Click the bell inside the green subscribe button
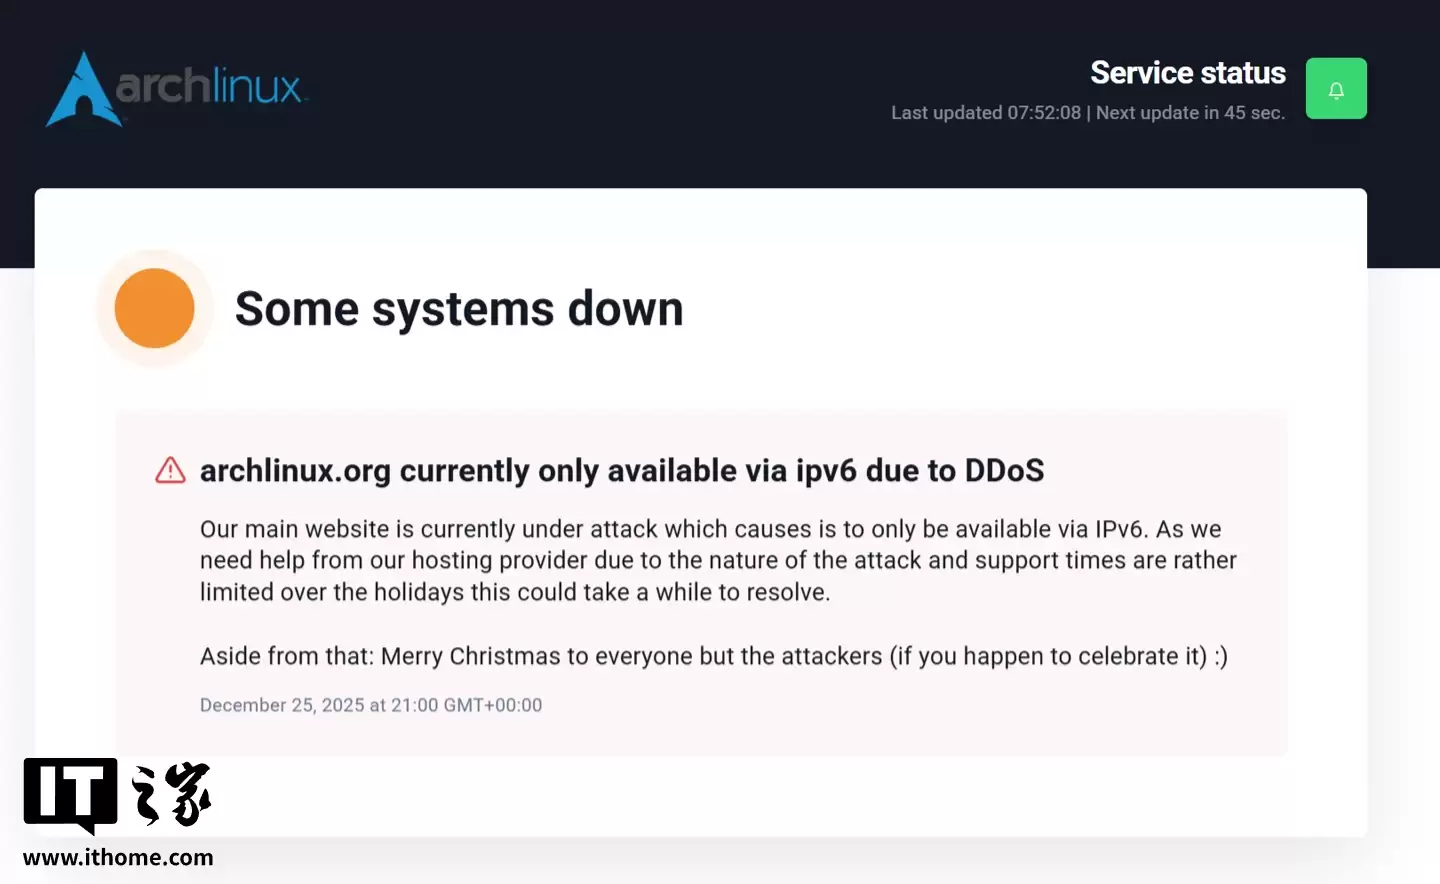Screen dimensions: 1440x884 click(1336, 88)
